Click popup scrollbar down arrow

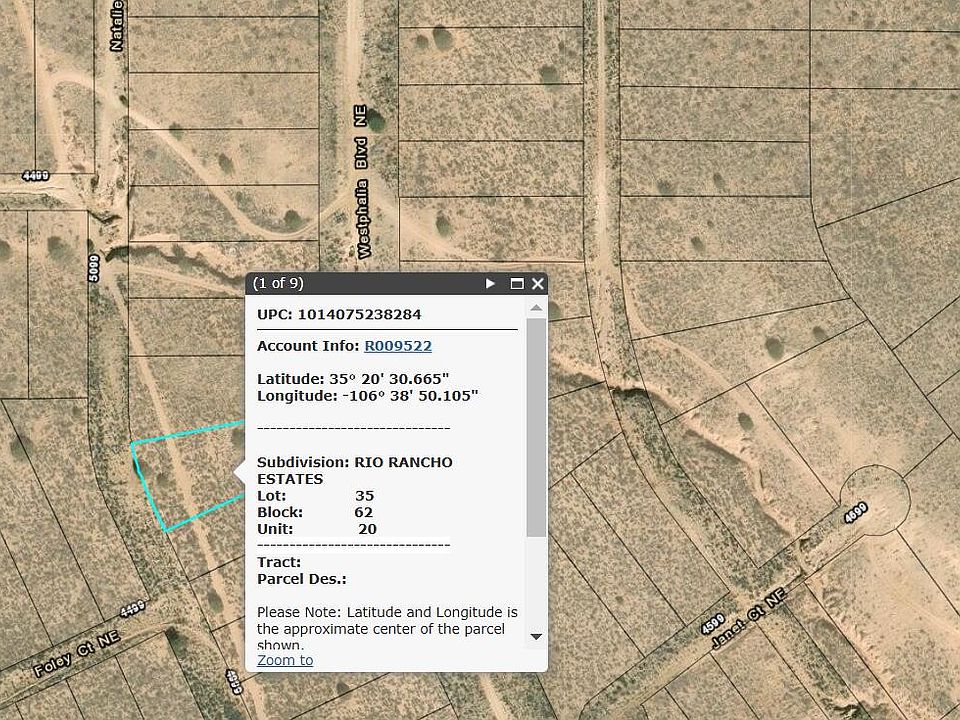click(536, 637)
